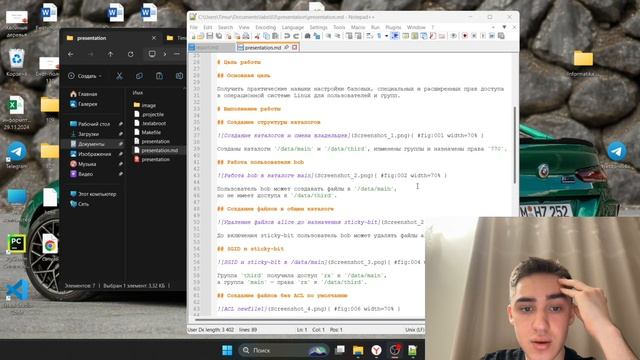The width and height of the screenshot is (640, 360).
Task: Click the Copy icon in Explorer toolbar
Action: 139,76
